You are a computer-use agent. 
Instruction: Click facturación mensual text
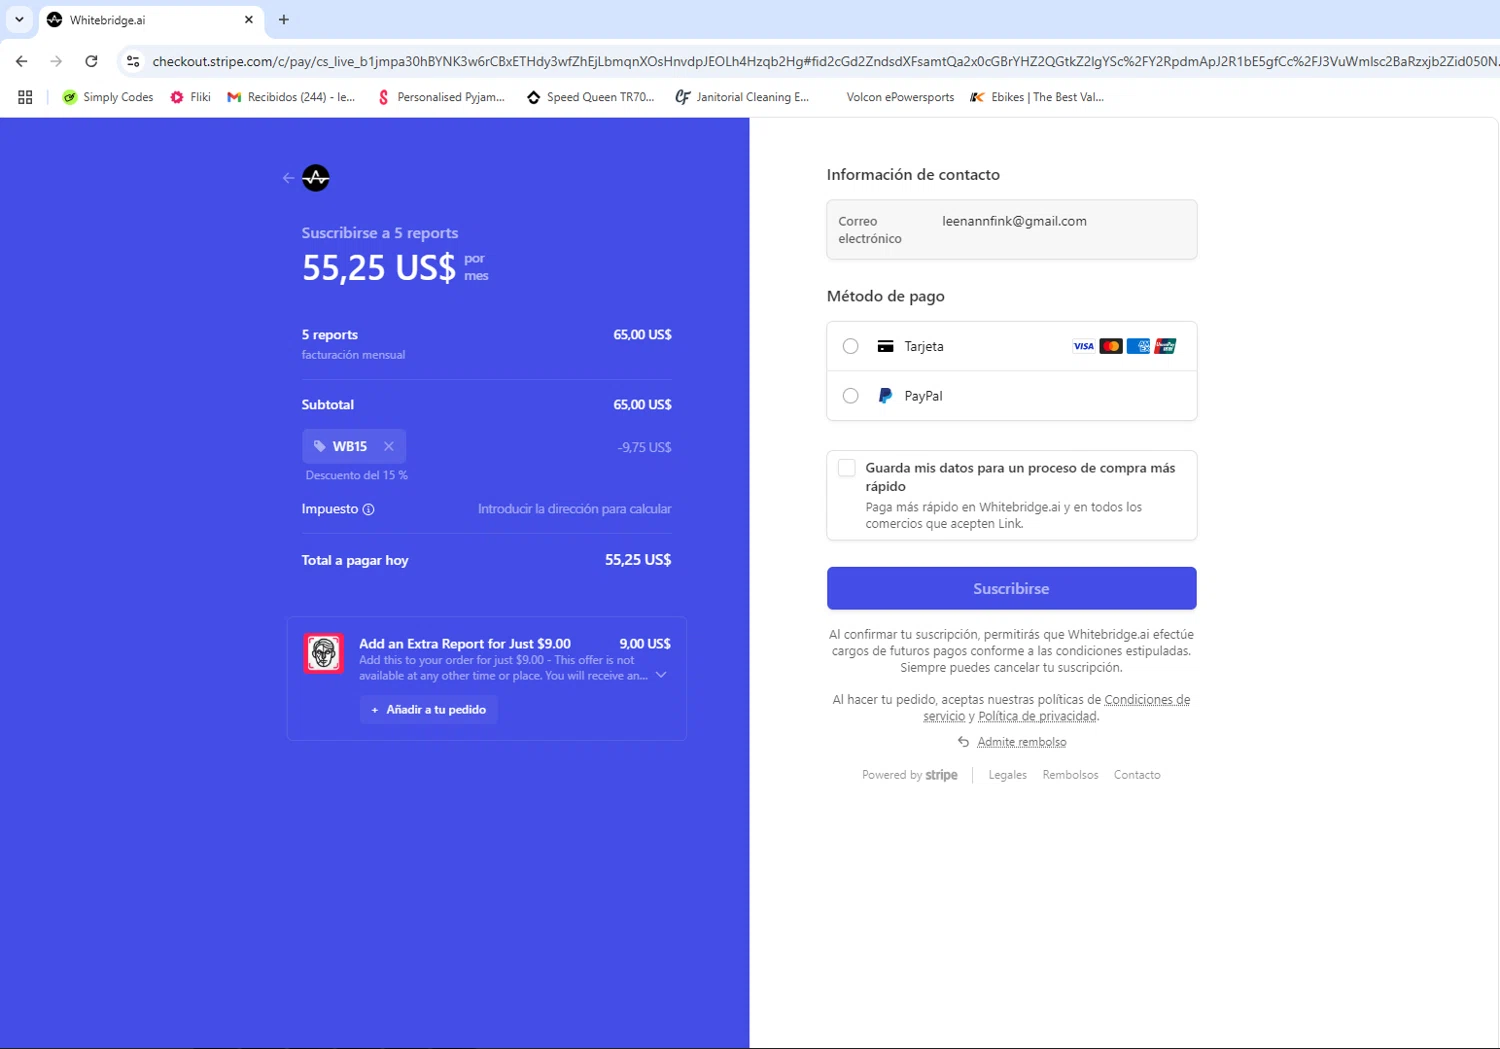click(x=353, y=355)
